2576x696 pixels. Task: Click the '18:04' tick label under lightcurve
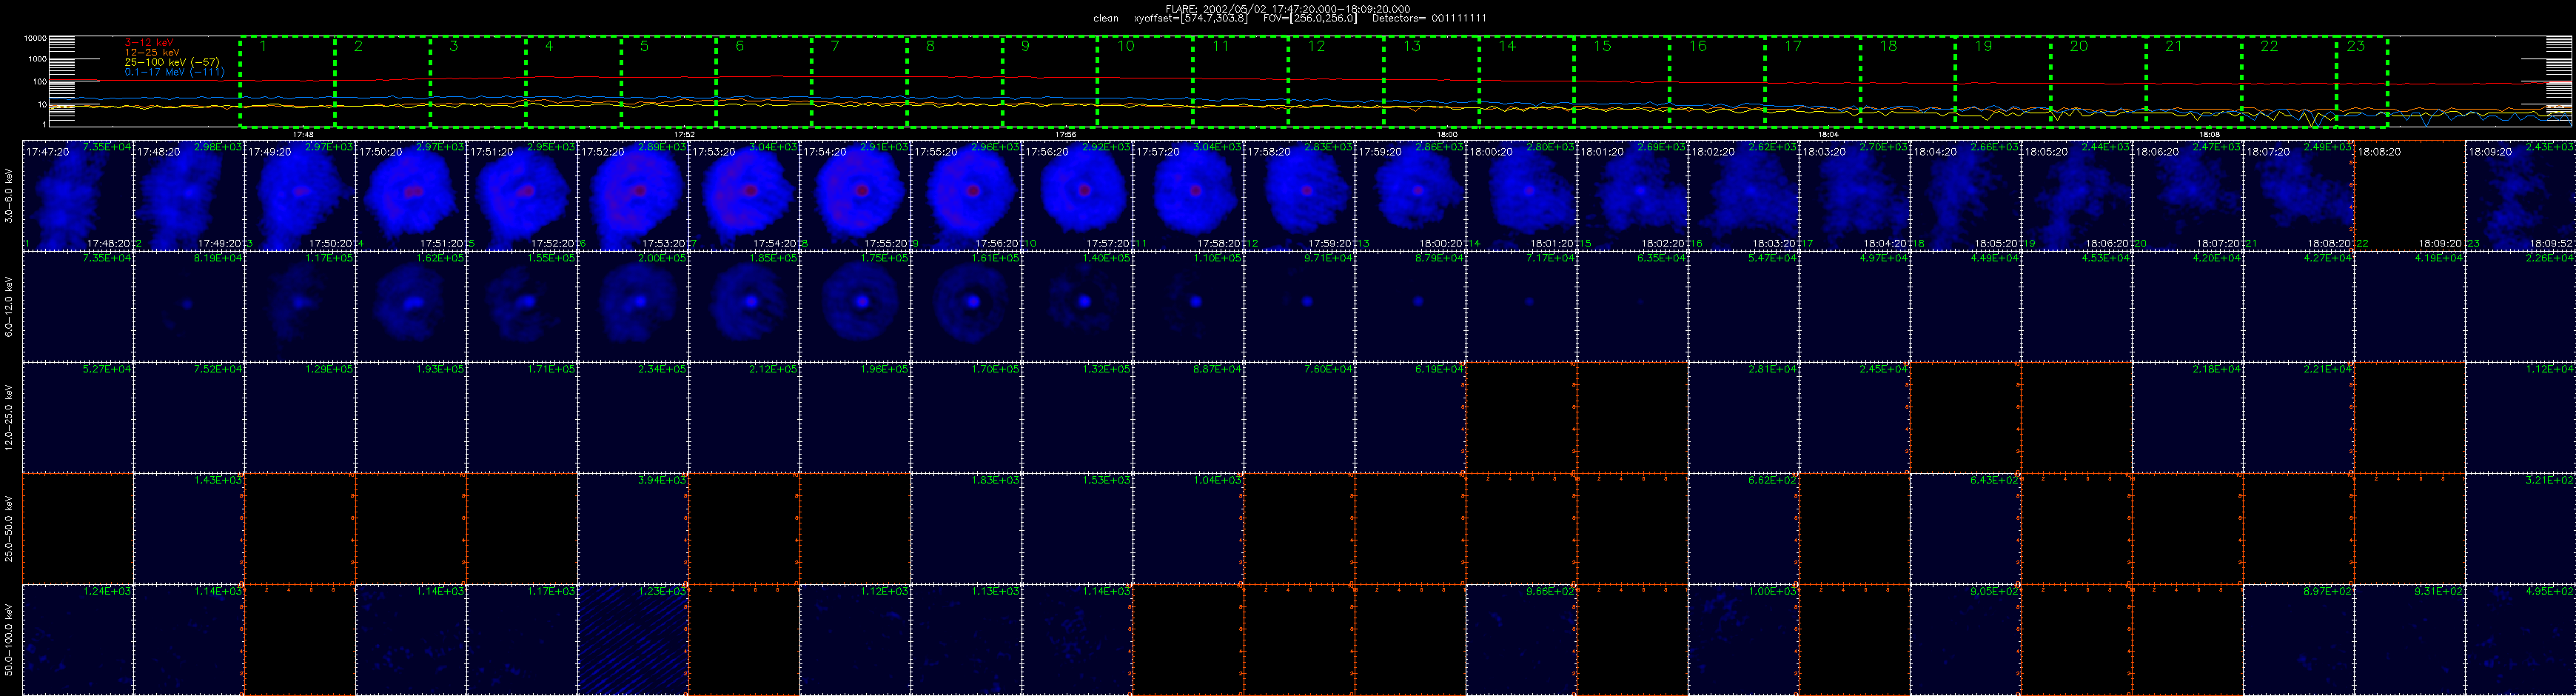coord(1828,134)
